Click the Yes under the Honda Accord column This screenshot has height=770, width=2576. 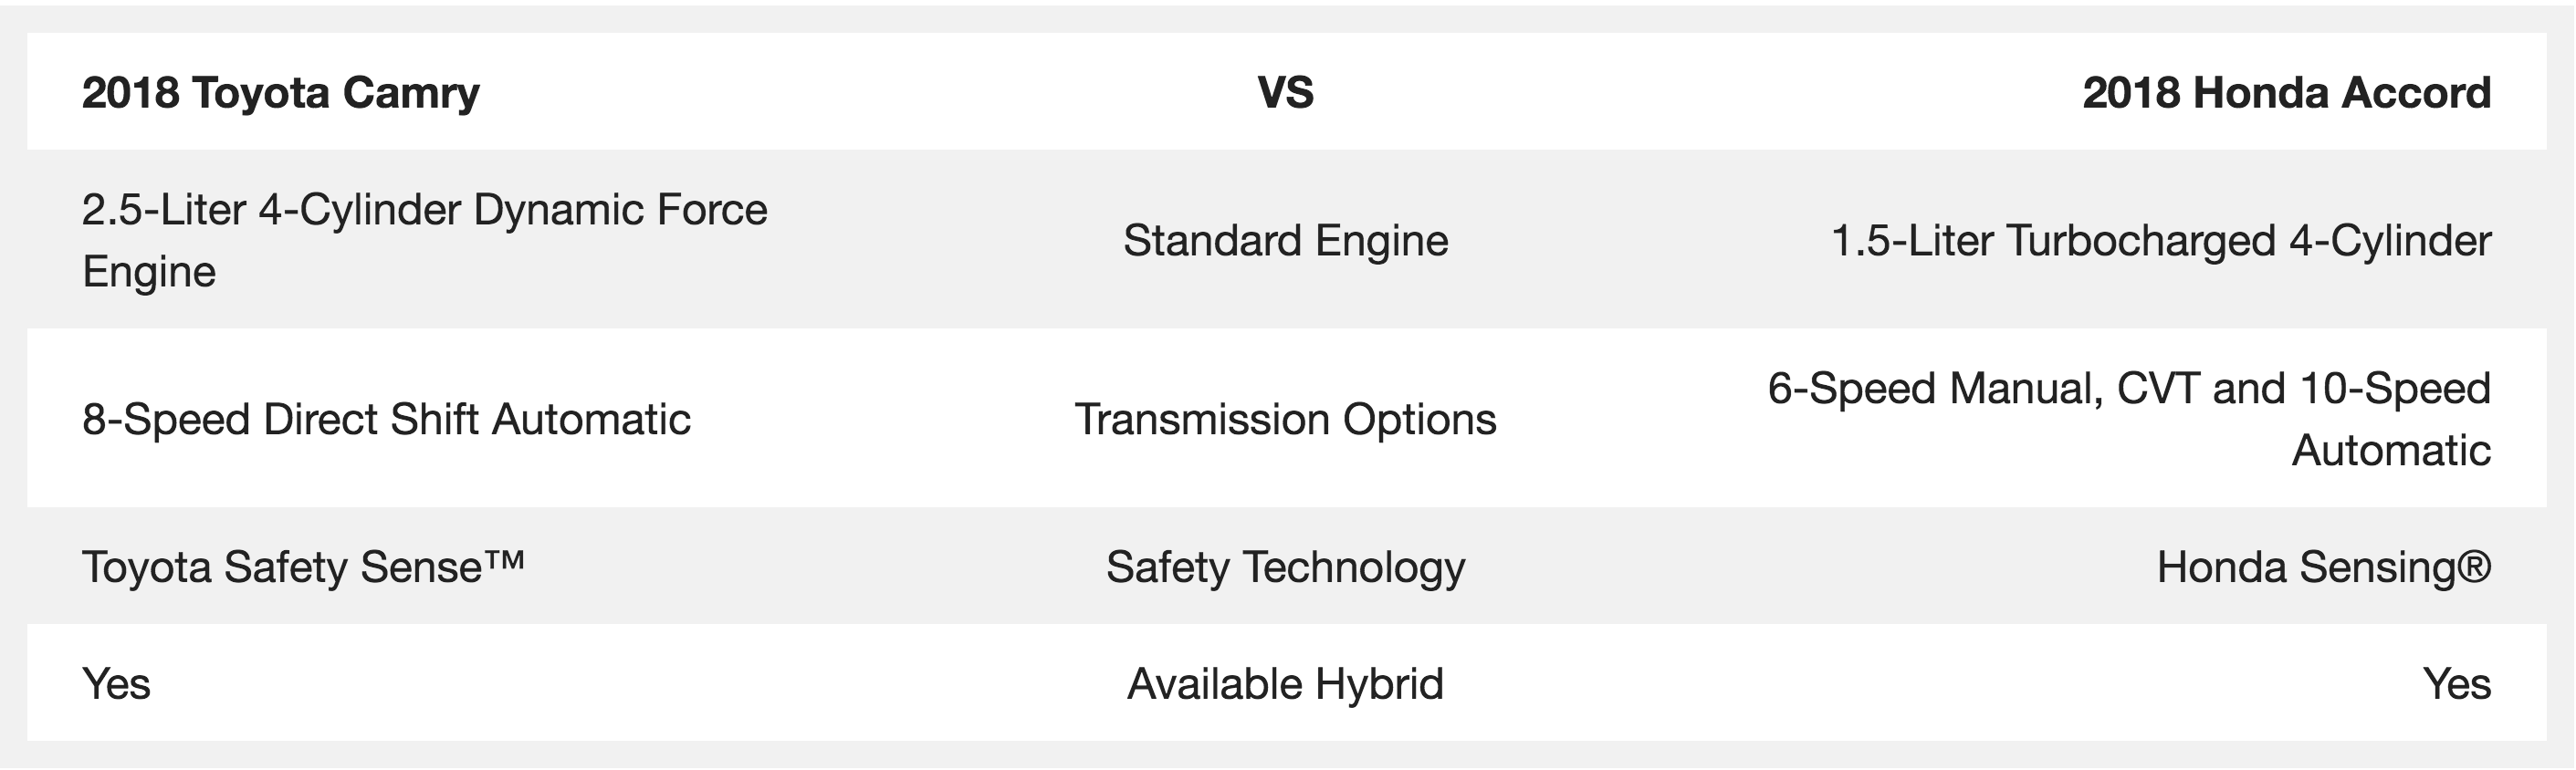click(x=2456, y=684)
